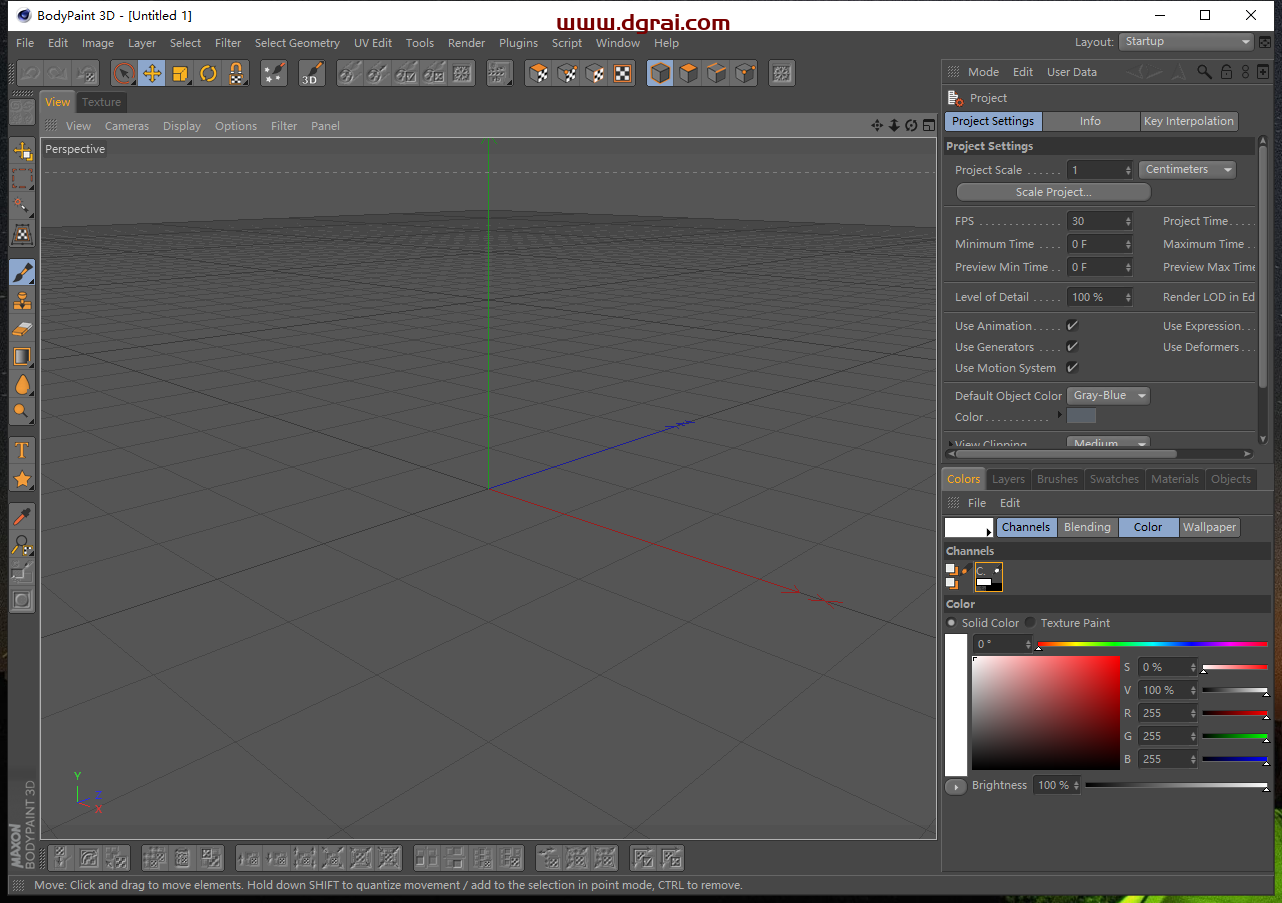Screen dimensions: 1282x903
Task: Switch to the Layers tab
Action: click(x=1008, y=479)
